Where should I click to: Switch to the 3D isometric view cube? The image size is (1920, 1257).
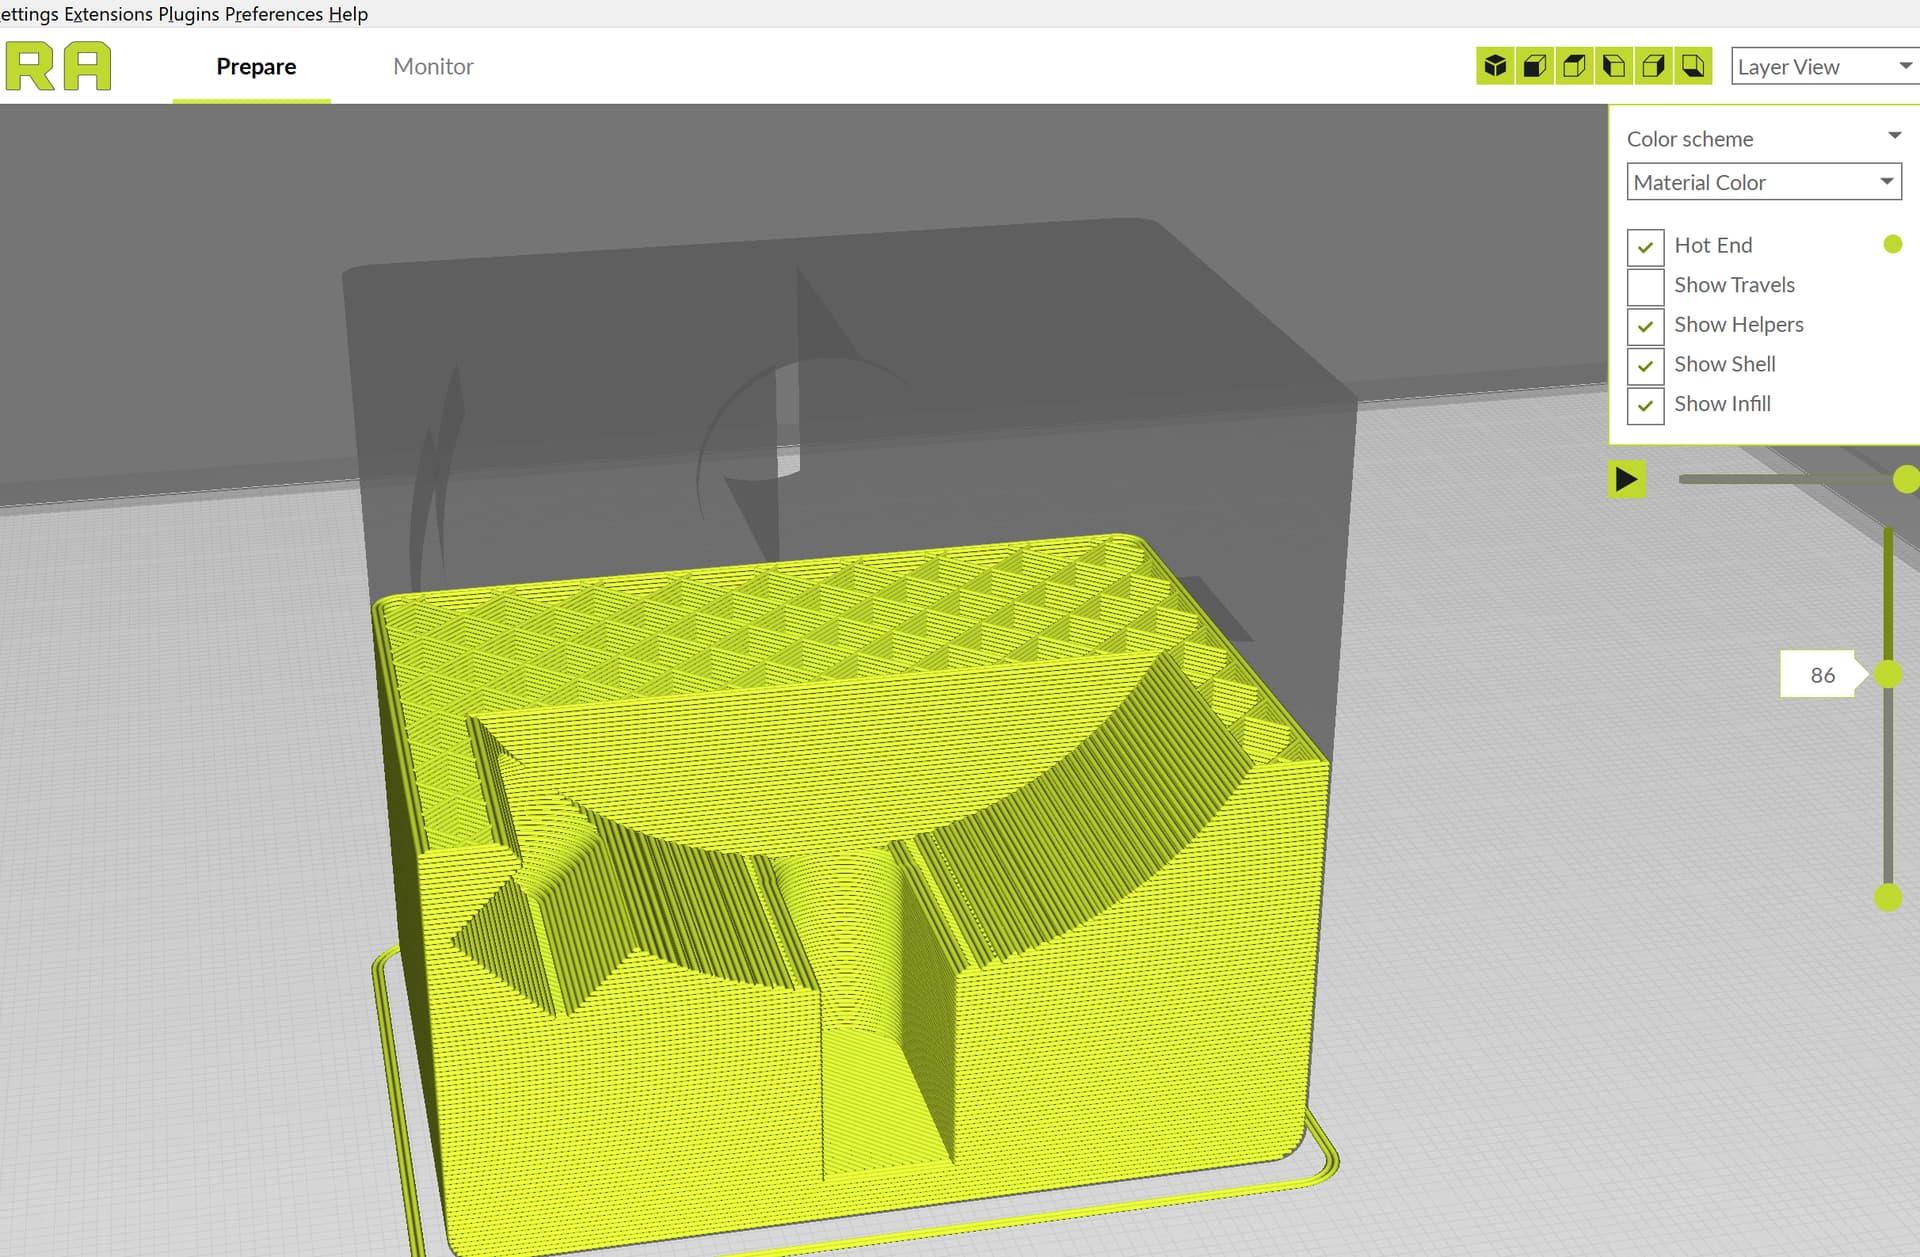(x=1495, y=66)
